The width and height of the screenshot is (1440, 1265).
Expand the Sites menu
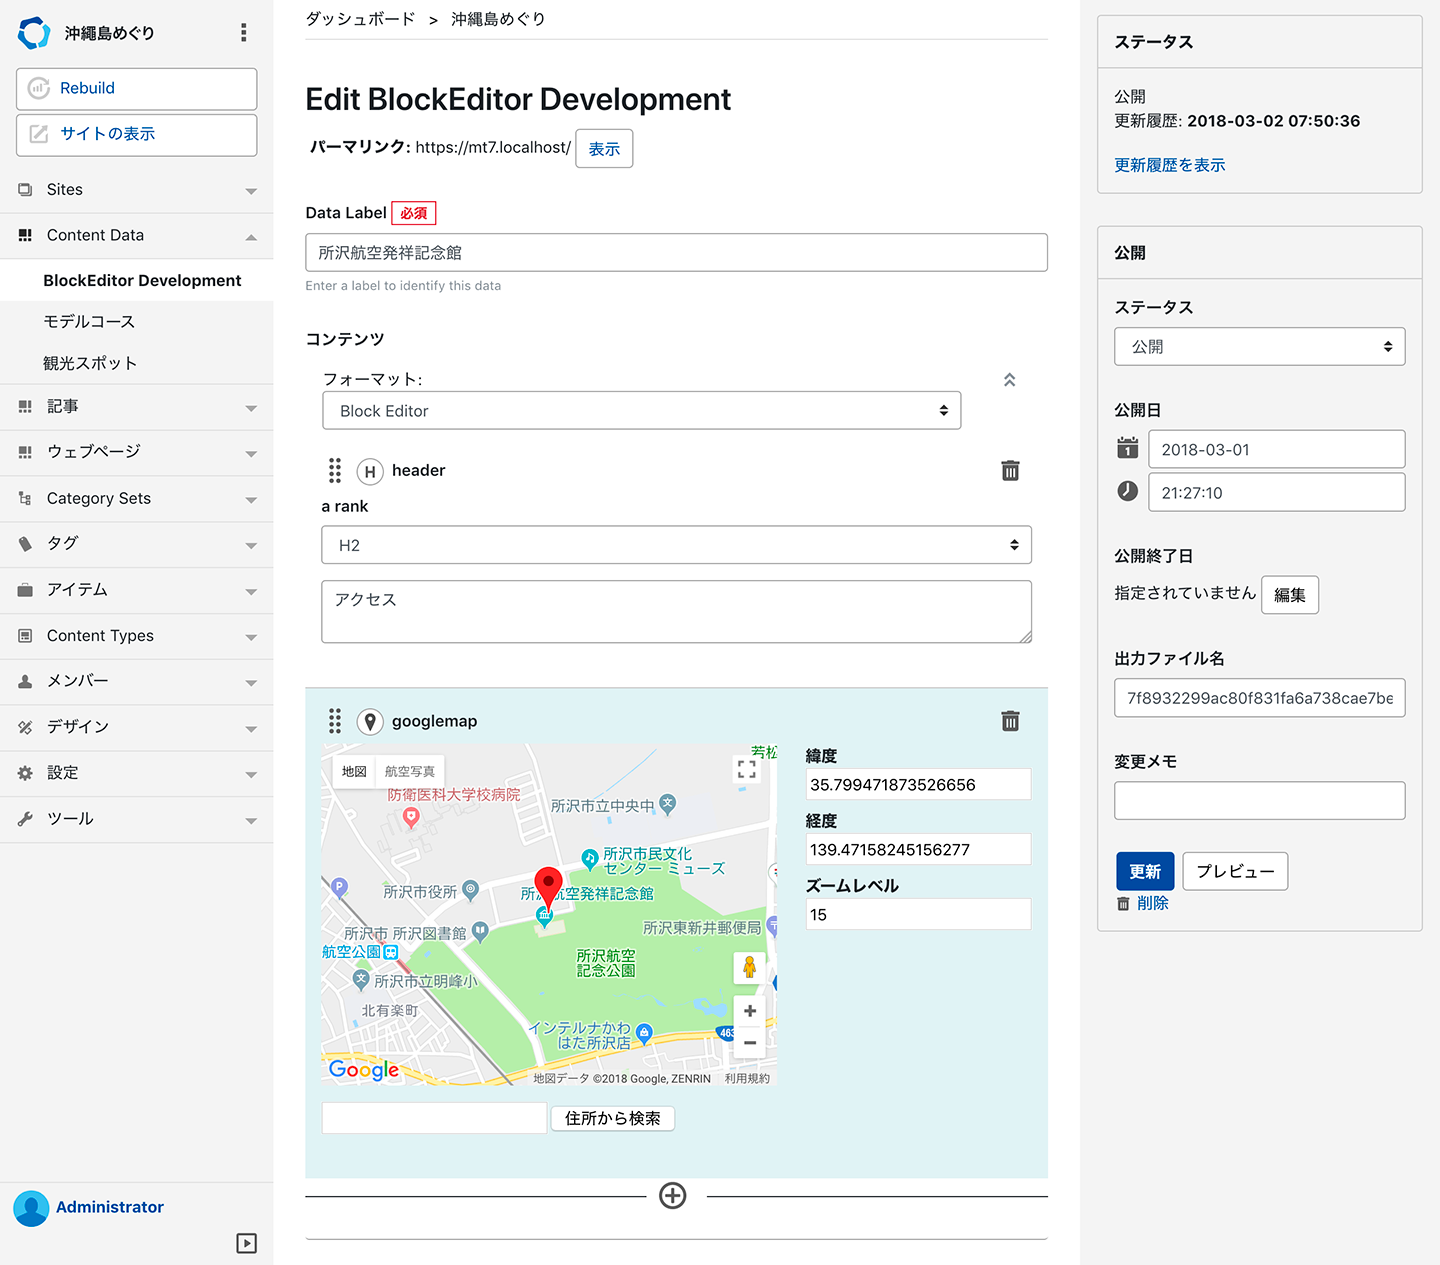pyautogui.click(x=137, y=190)
